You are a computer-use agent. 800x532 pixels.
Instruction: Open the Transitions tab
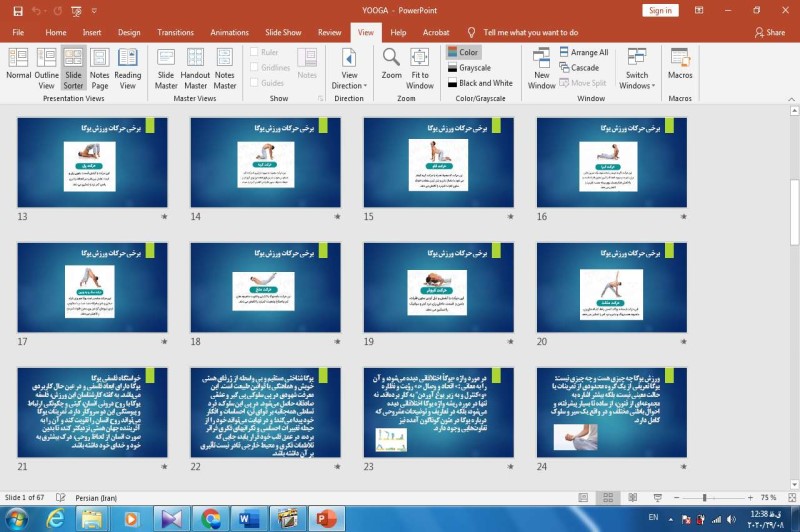point(176,32)
